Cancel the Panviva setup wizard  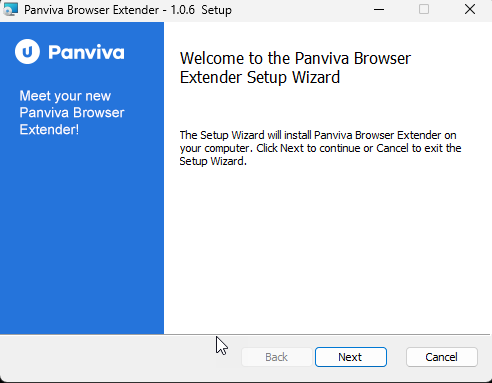tap(441, 357)
